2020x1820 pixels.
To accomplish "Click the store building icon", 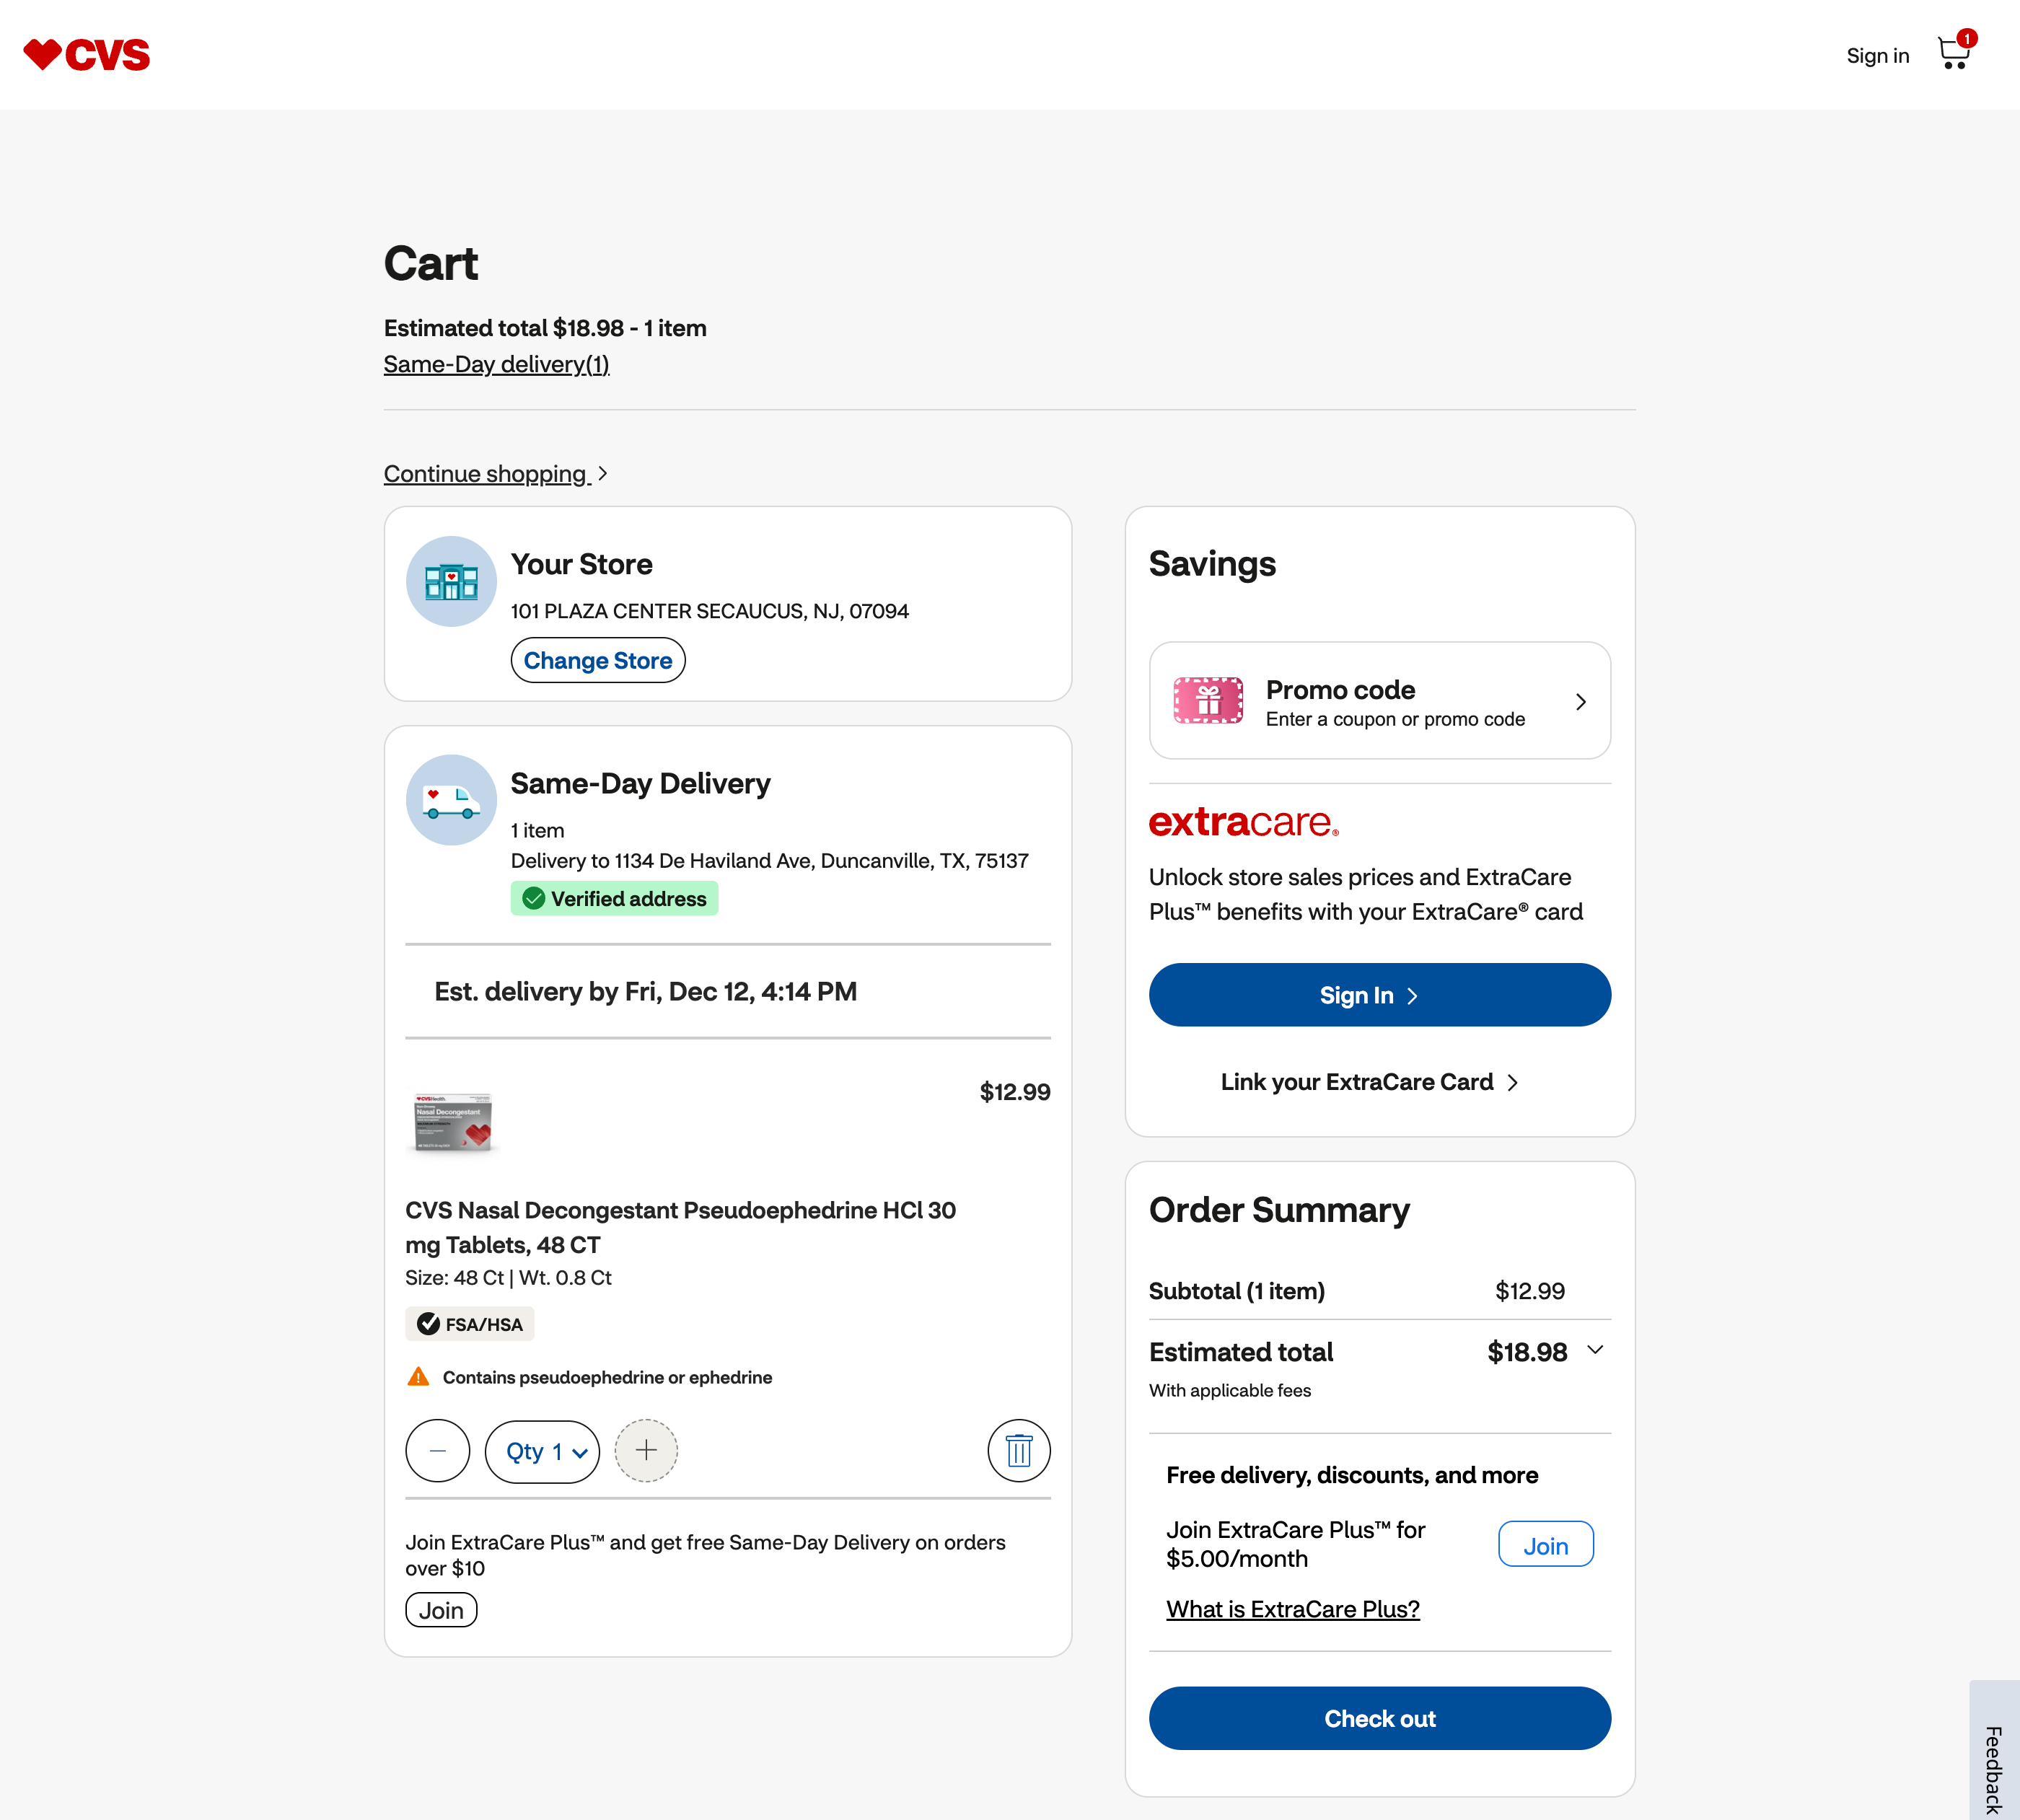I will click(451, 581).
